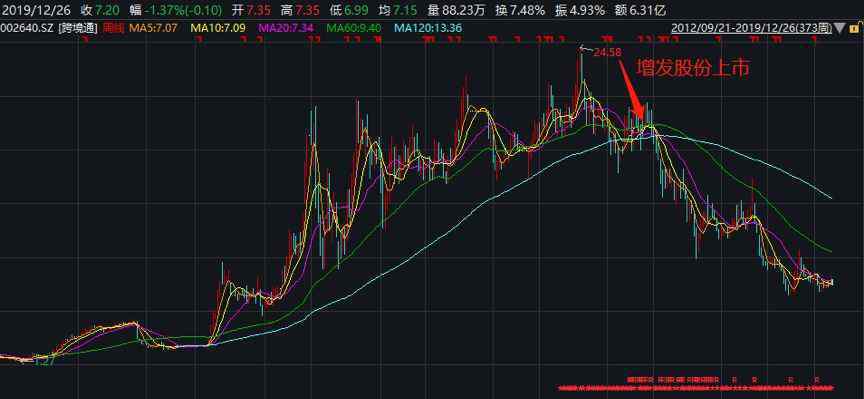Click the yellow unlock padlock icon
The height and width of the screenshot is (399, 864).
coord(856,28)
